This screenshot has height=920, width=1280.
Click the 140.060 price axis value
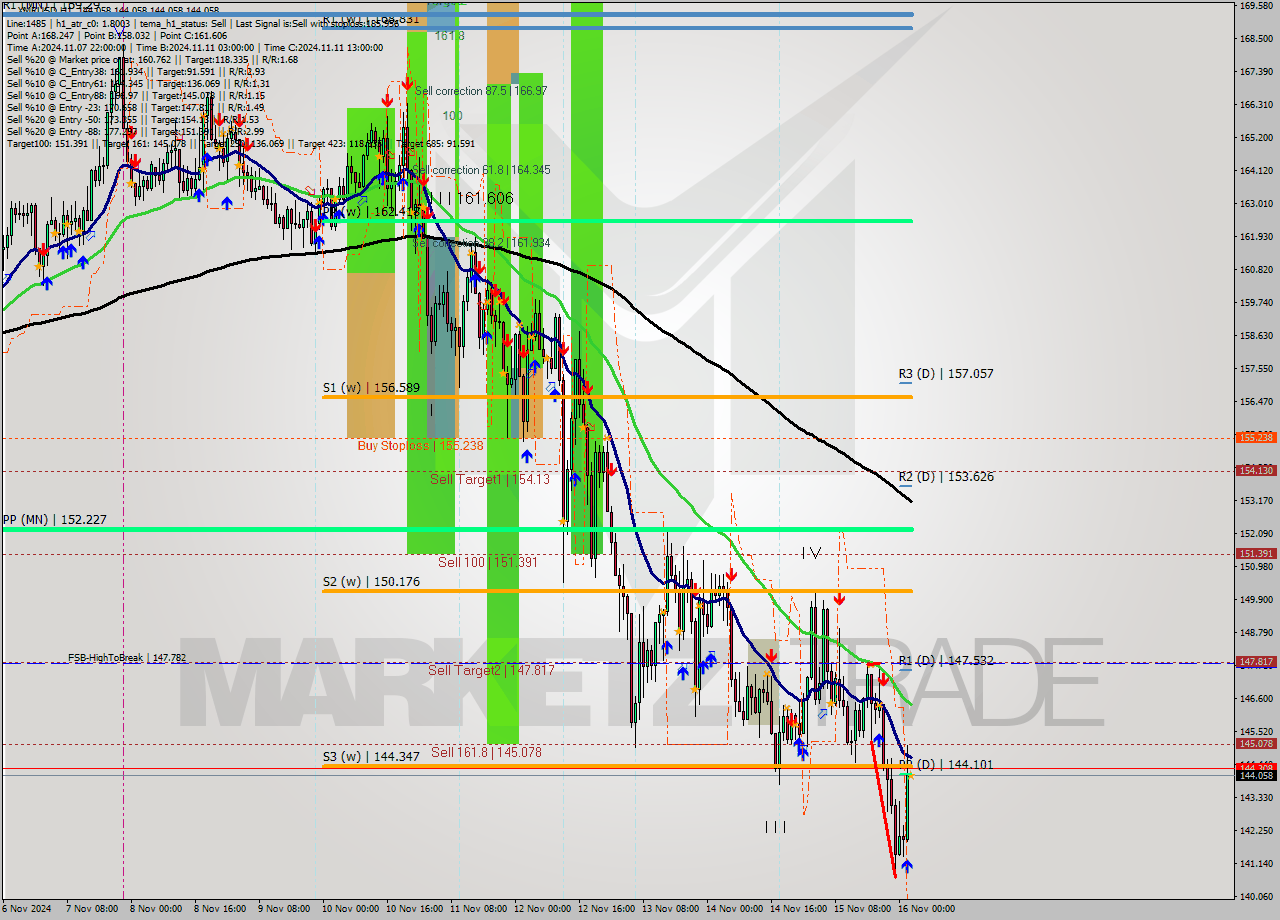click(x=1256, y=896)
